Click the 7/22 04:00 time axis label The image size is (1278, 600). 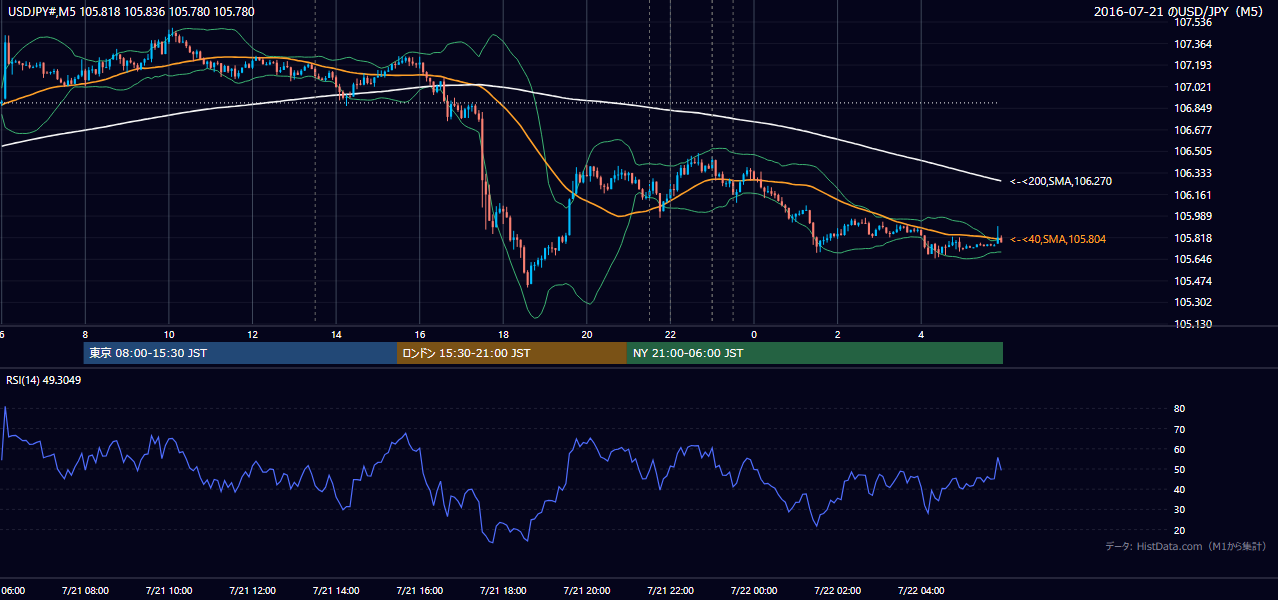click(922, 591)
